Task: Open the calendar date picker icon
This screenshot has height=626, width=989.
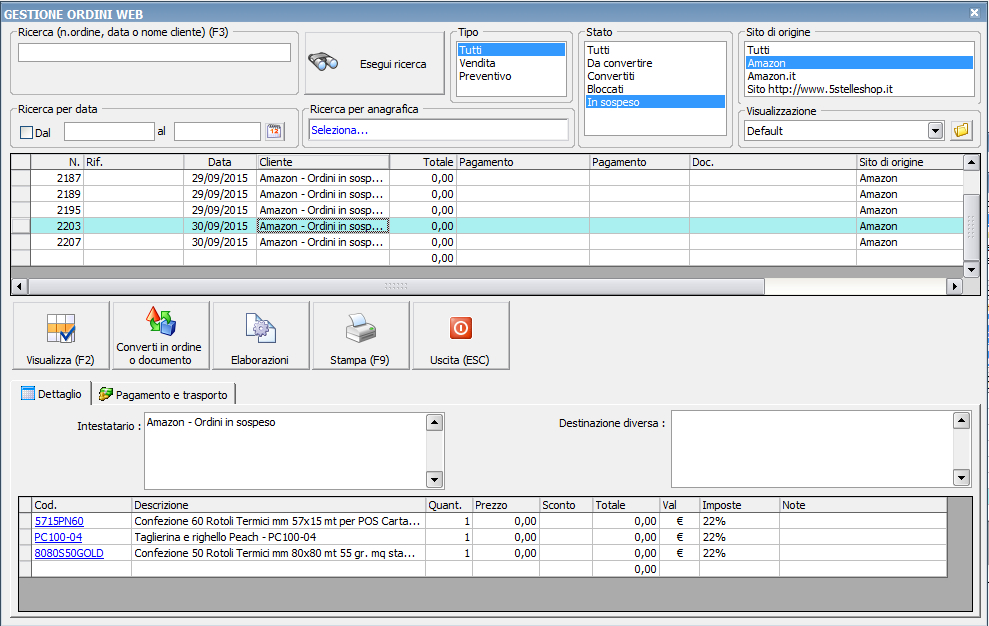Action: (x=274, y=131)
